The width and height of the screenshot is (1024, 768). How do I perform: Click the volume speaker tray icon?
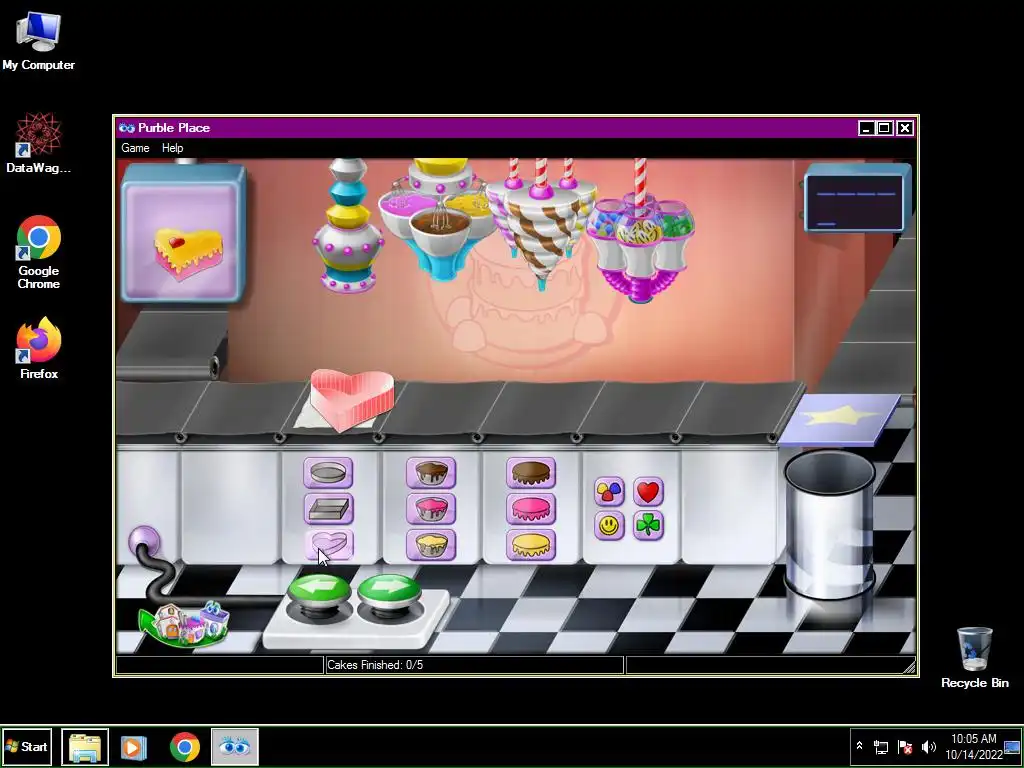click(x=929, y=746)
